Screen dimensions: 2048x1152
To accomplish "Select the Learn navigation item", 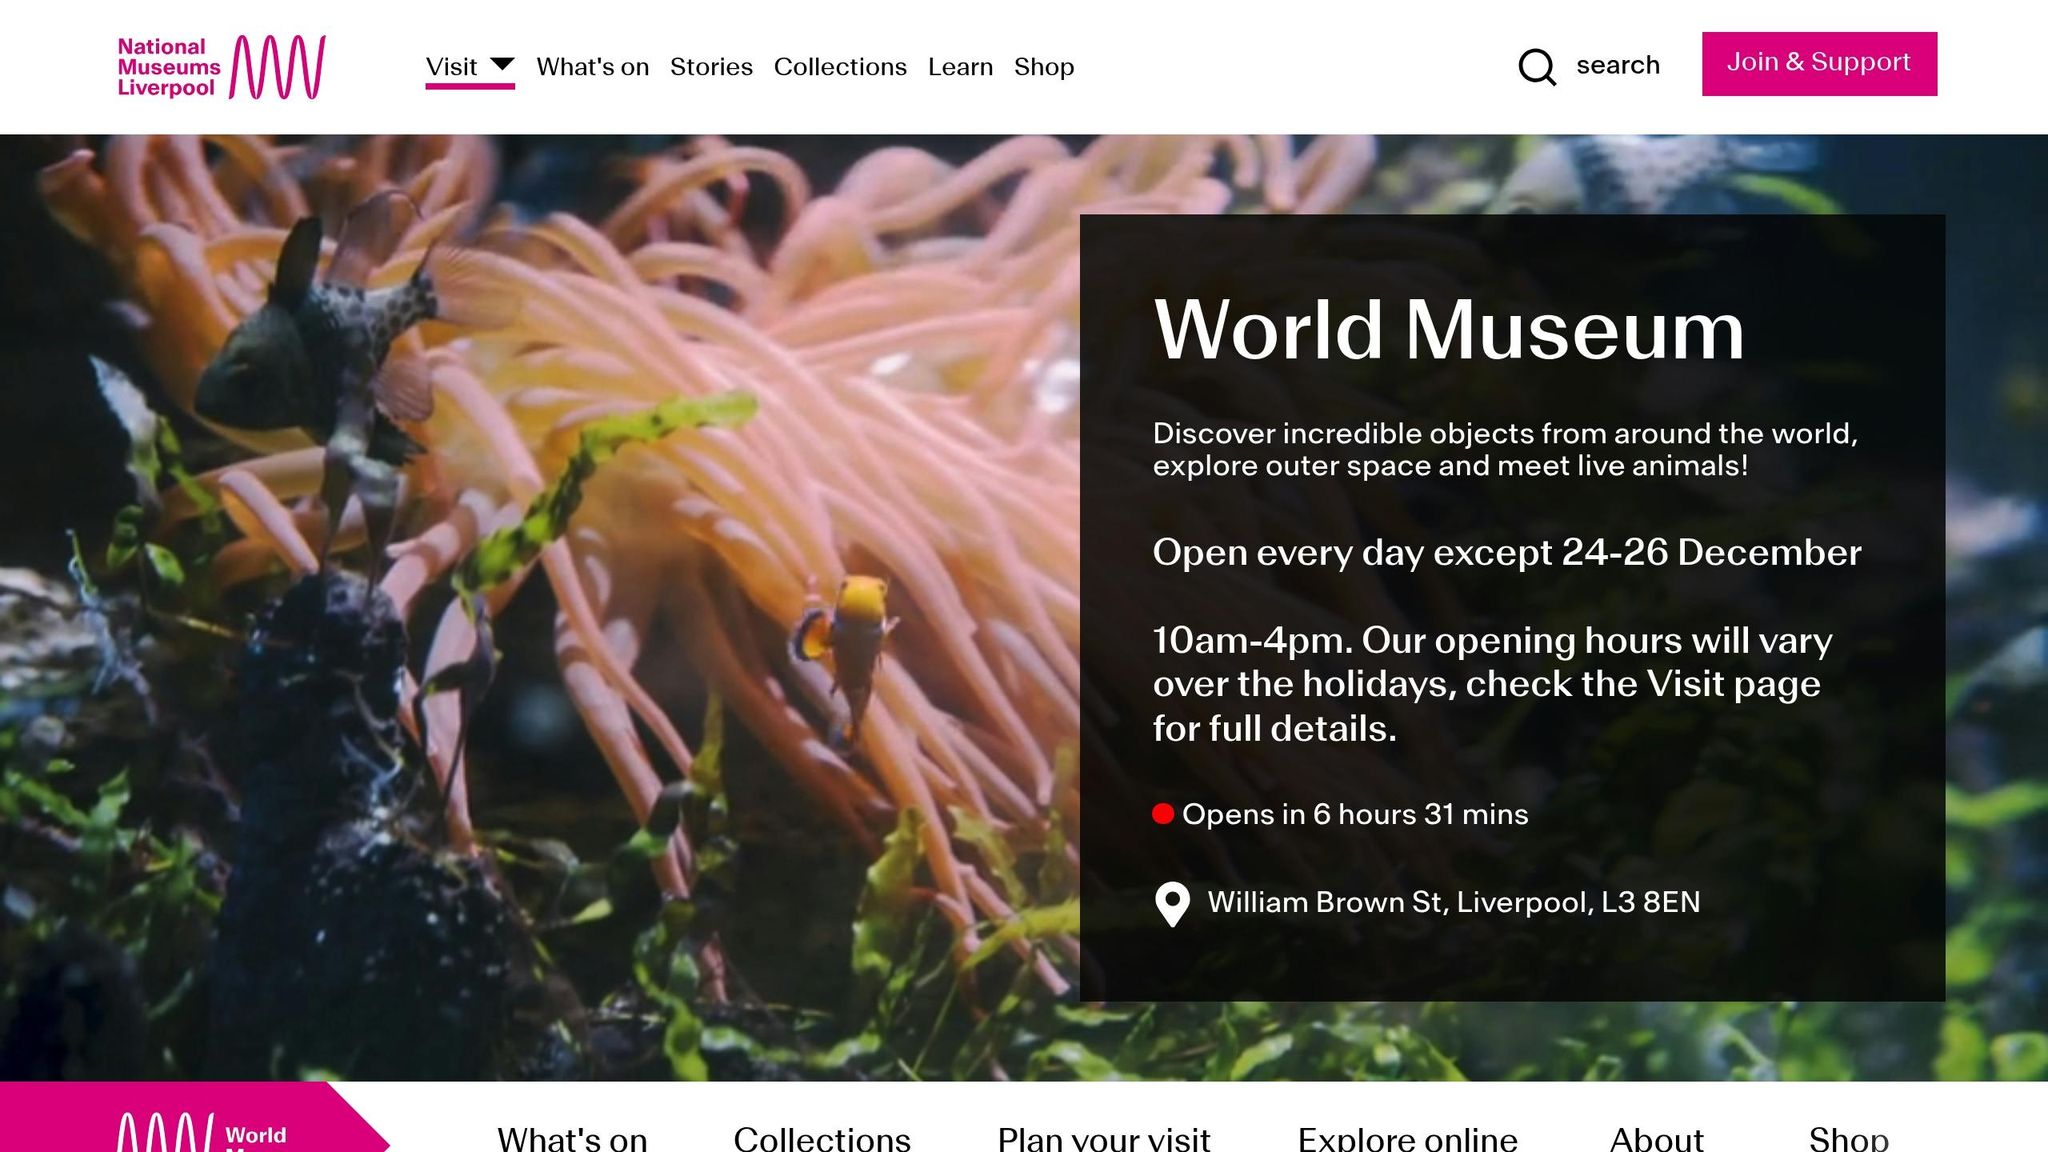I will click(x=960, y=66).
